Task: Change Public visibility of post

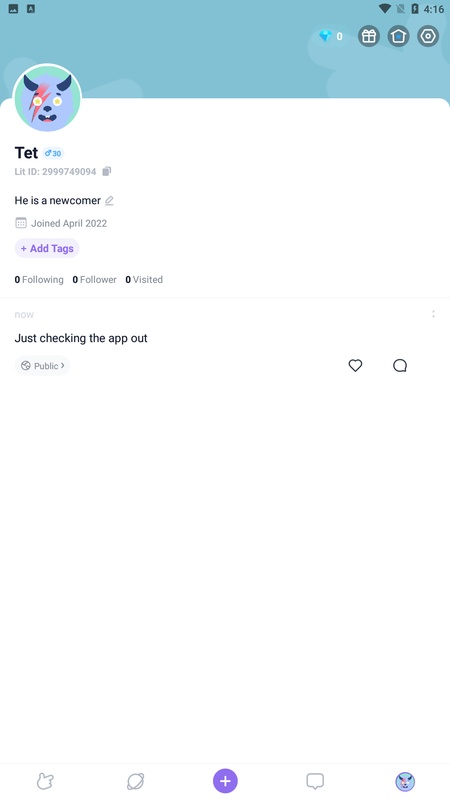Action: coord(42,366)
